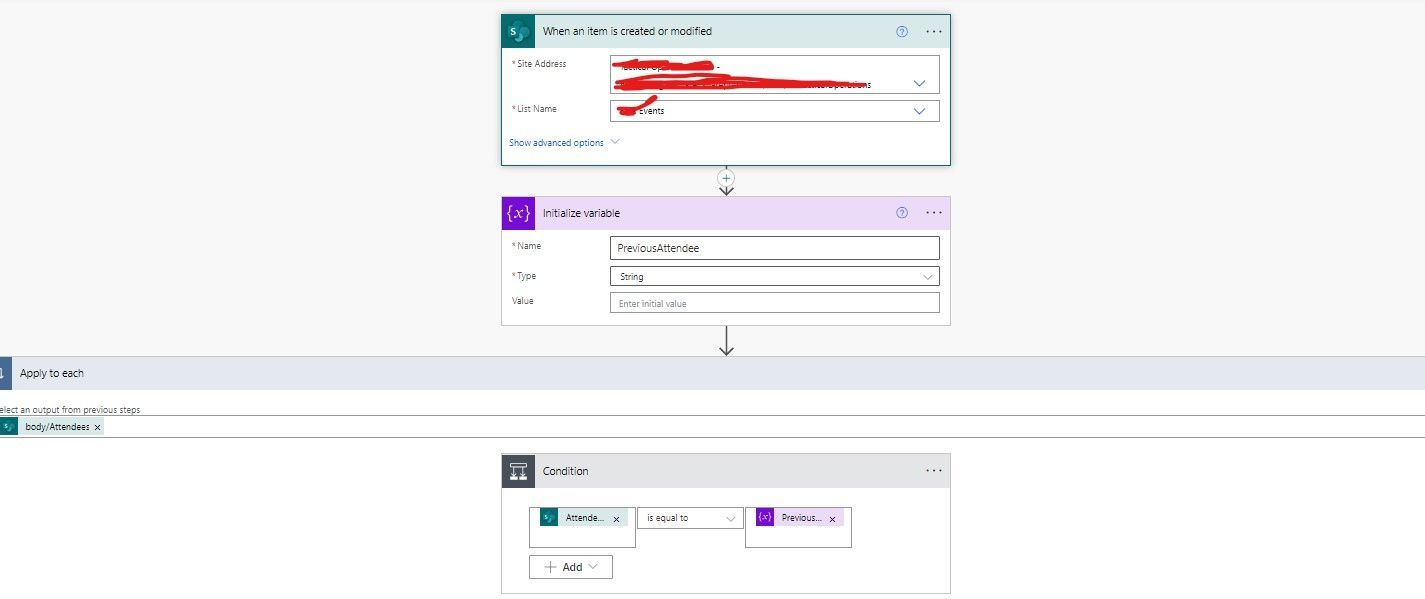Screen dimensions: 1425x599
Task: Open help for 'When an item is created or modified'
Action: point(902,31)
